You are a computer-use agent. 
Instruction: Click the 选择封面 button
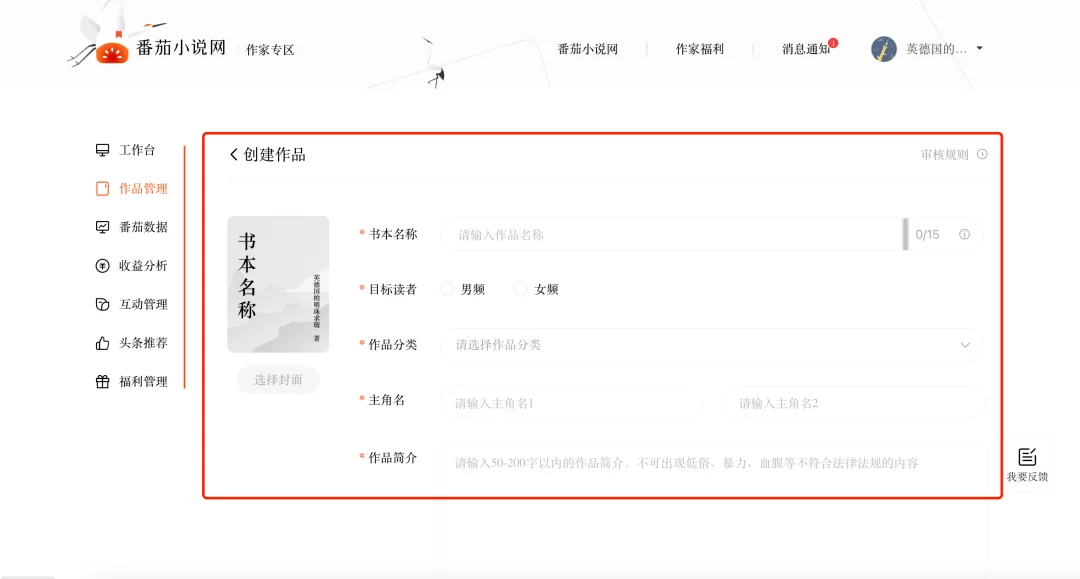[278, 380]
